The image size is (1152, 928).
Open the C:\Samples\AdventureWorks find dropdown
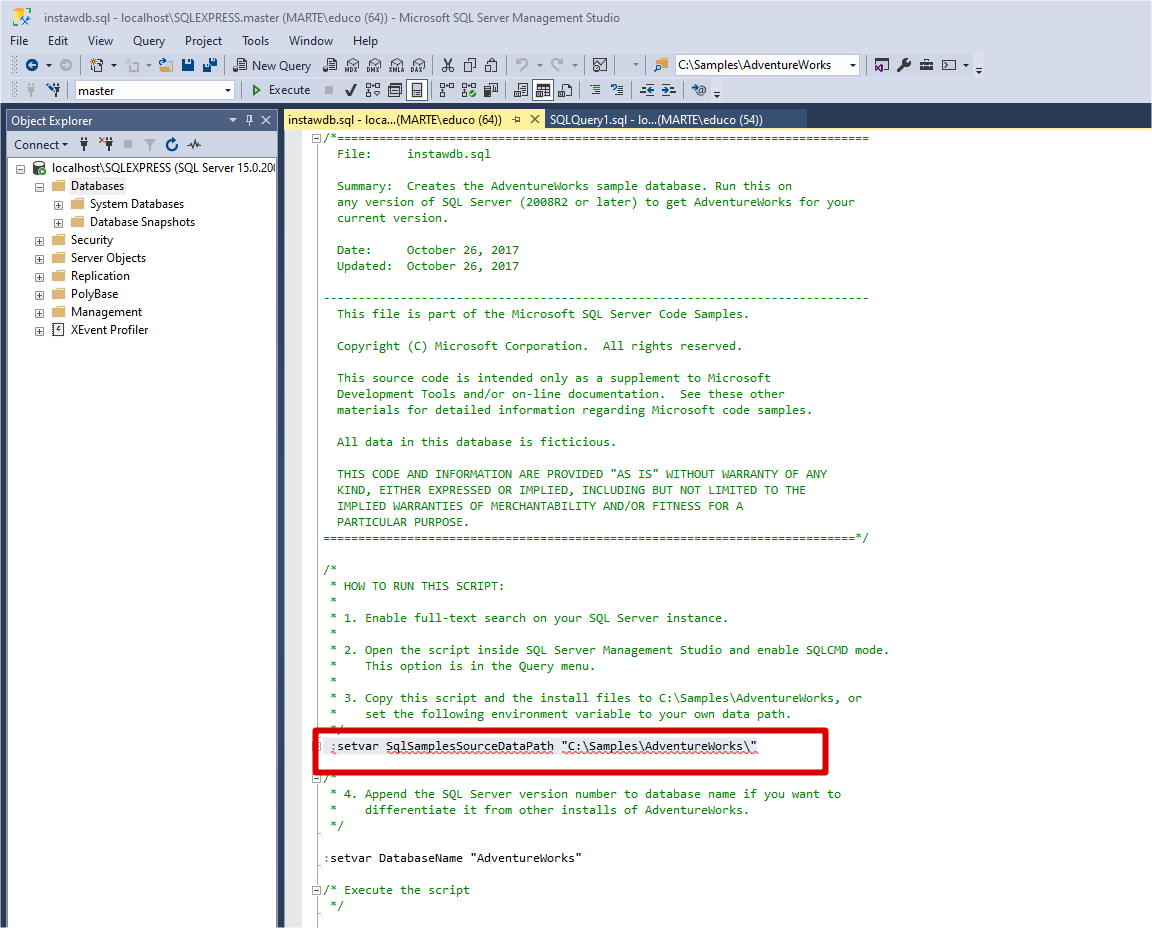pyautogui.click(x=852, y=65)
